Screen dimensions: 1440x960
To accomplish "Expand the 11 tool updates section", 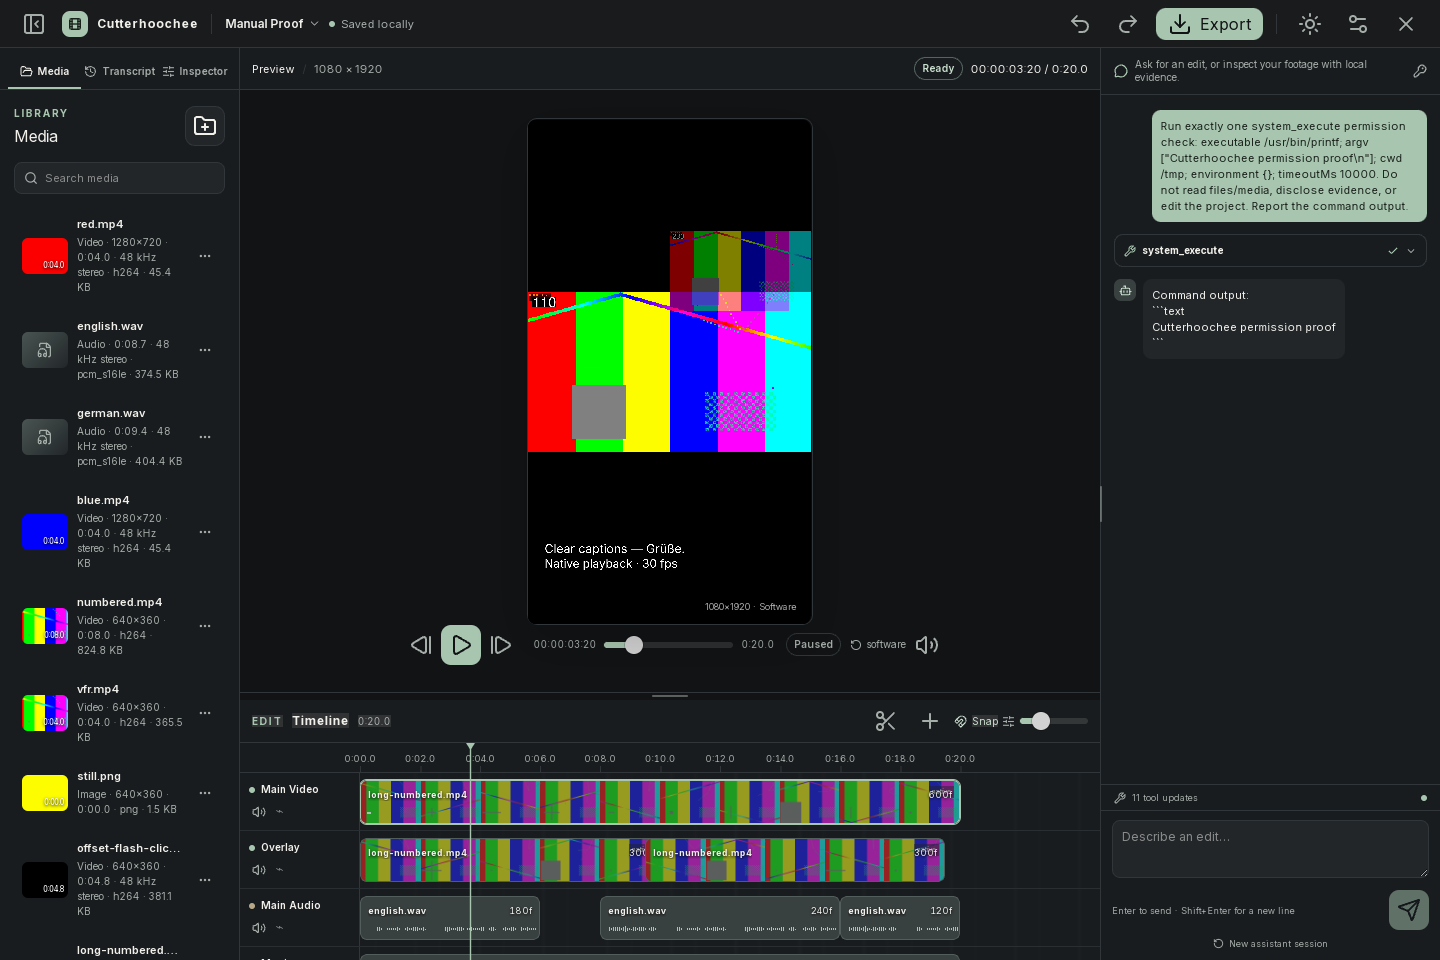I will point(1270,798).
